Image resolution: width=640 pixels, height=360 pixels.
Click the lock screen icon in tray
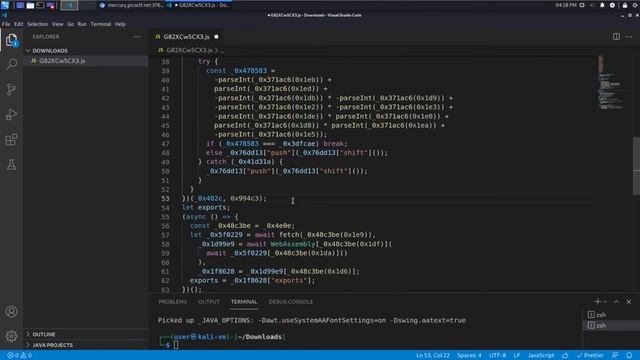[624, 5]
